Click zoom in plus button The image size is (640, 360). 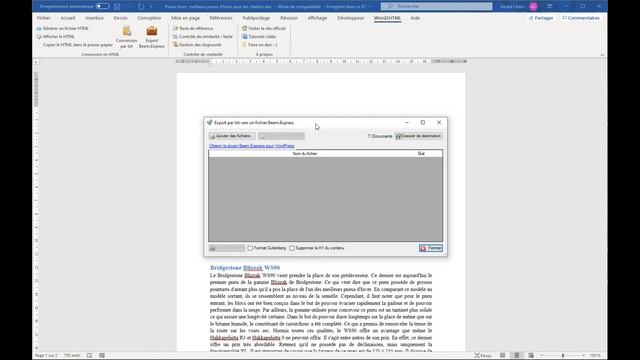tap(584, 356)
